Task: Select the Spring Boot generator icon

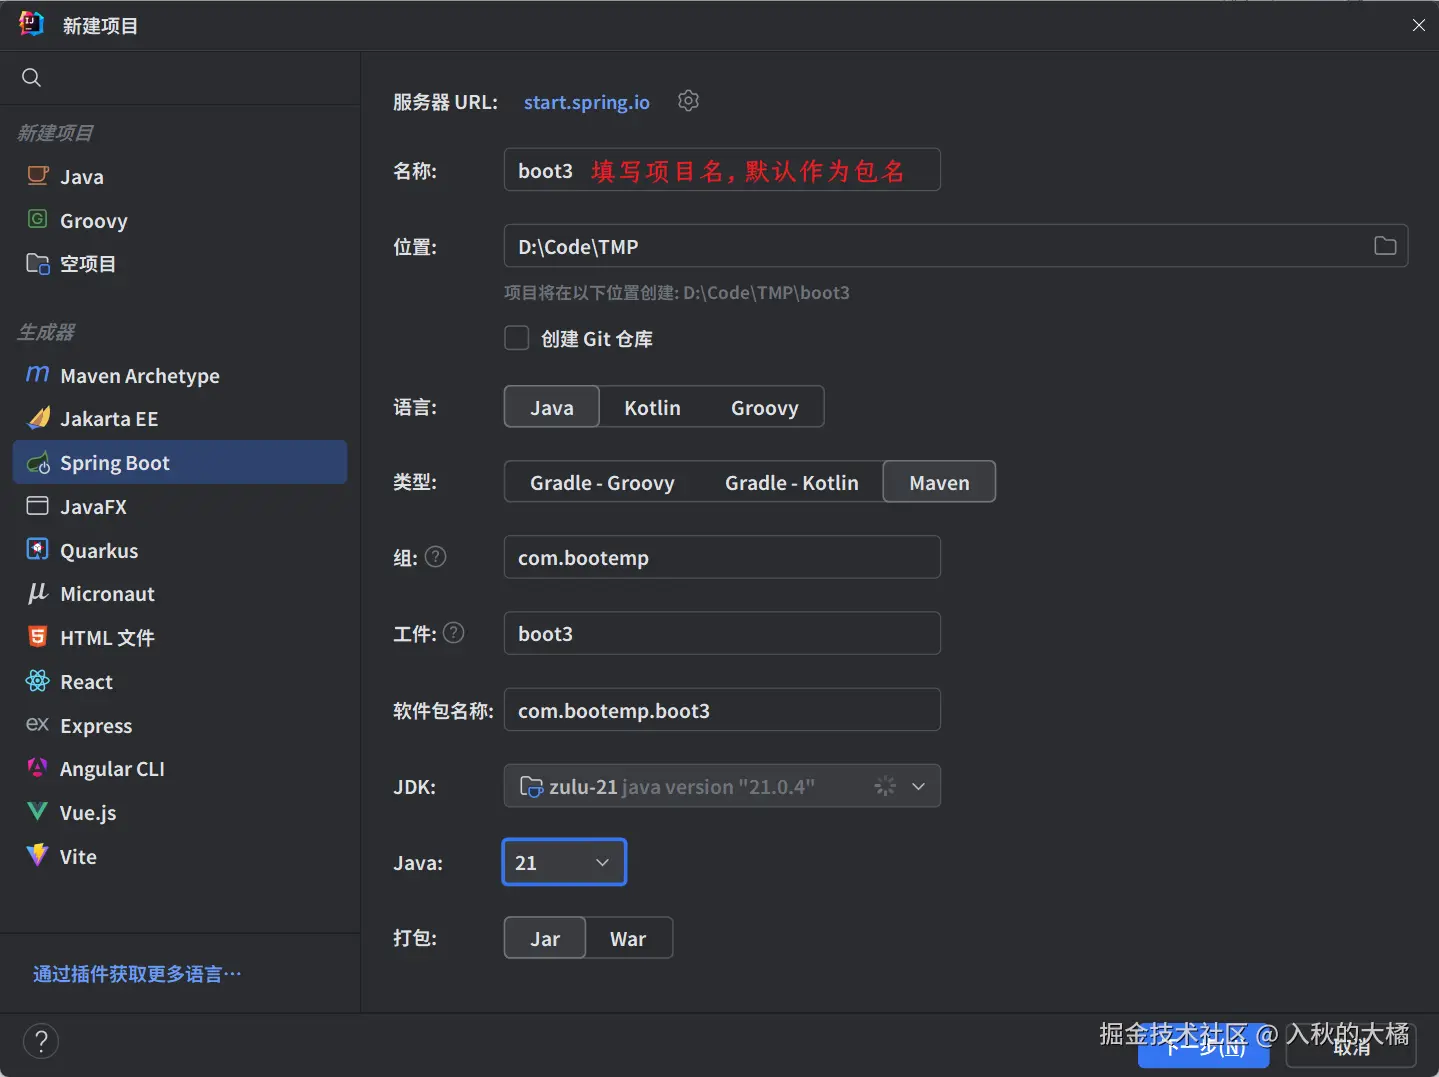Action: click(37, 462)
